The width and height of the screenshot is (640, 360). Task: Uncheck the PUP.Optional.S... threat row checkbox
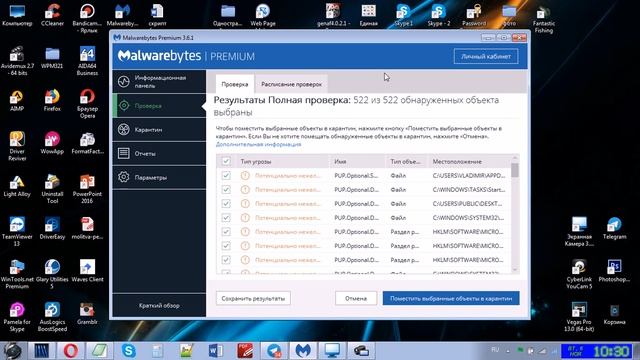coord(226,176)
